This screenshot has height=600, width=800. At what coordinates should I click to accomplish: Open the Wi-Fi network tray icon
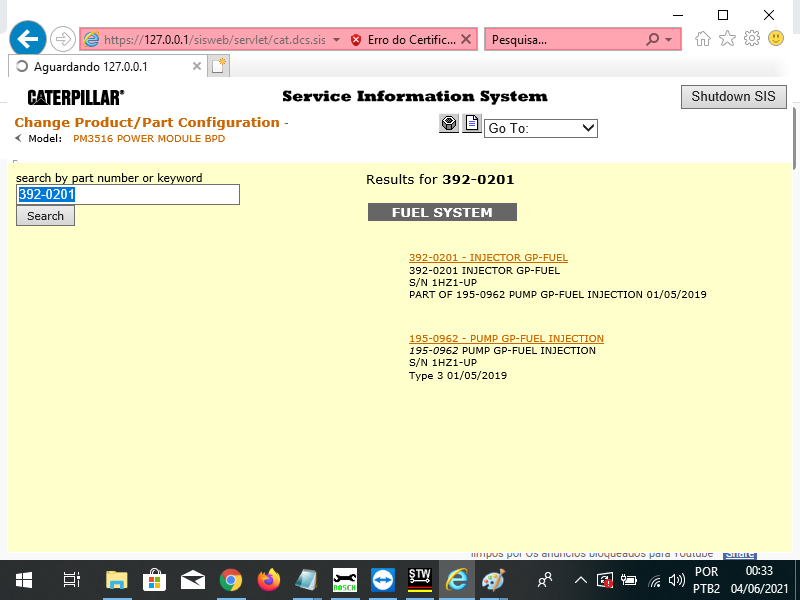tap(654, 580)
